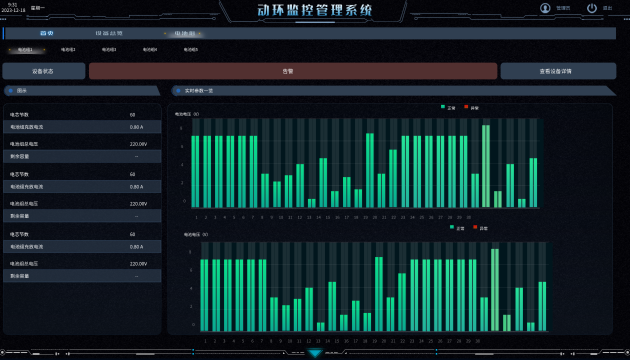This screenshot has height=360, width=630.
Task: Select the highlighted 电池组 tab
Action: [x=184, y=33]
